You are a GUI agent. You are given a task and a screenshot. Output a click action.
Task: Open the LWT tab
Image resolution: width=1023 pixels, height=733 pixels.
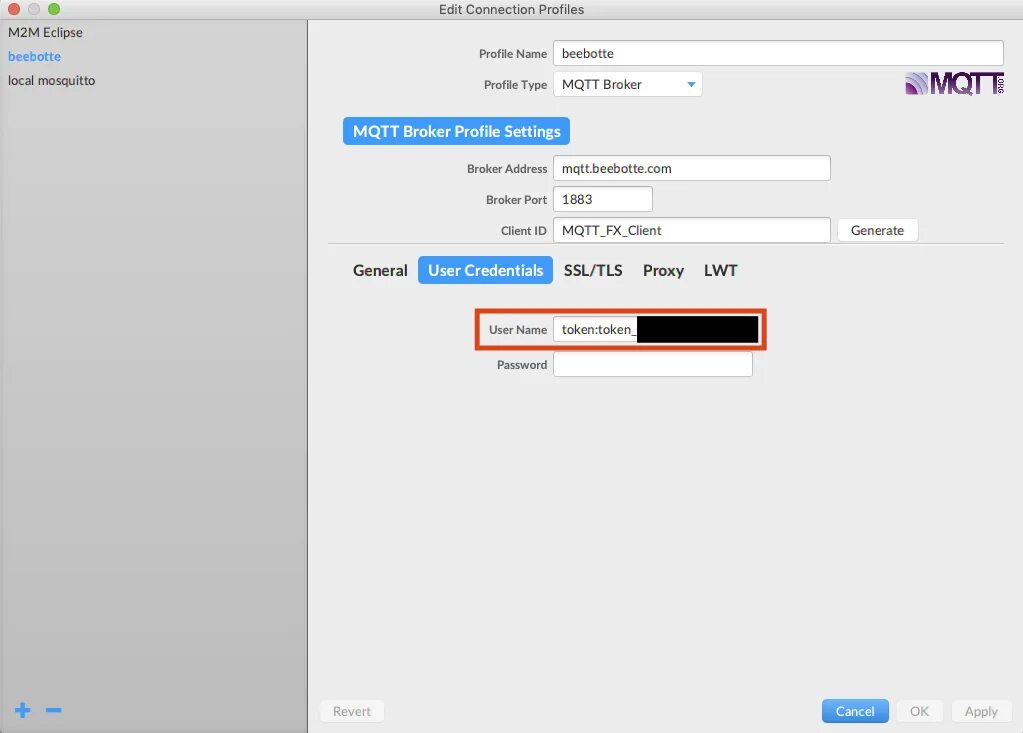point(720,270)
